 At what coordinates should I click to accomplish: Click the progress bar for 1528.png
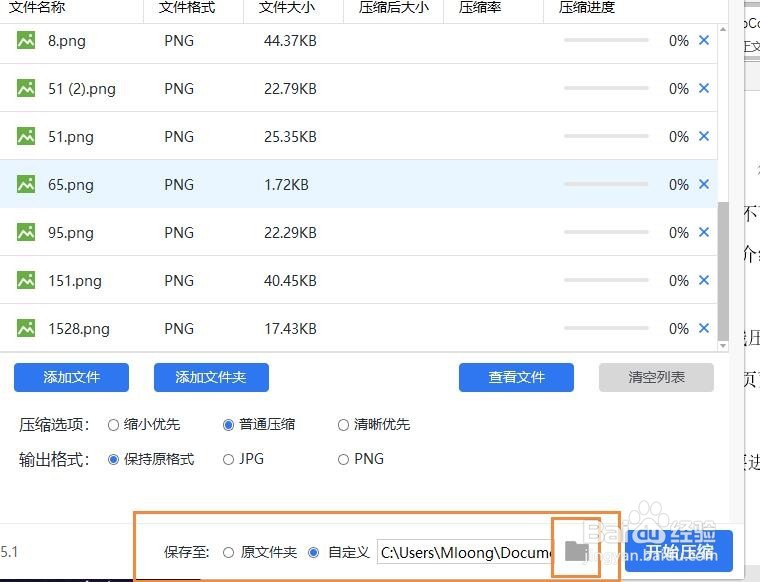606,328
